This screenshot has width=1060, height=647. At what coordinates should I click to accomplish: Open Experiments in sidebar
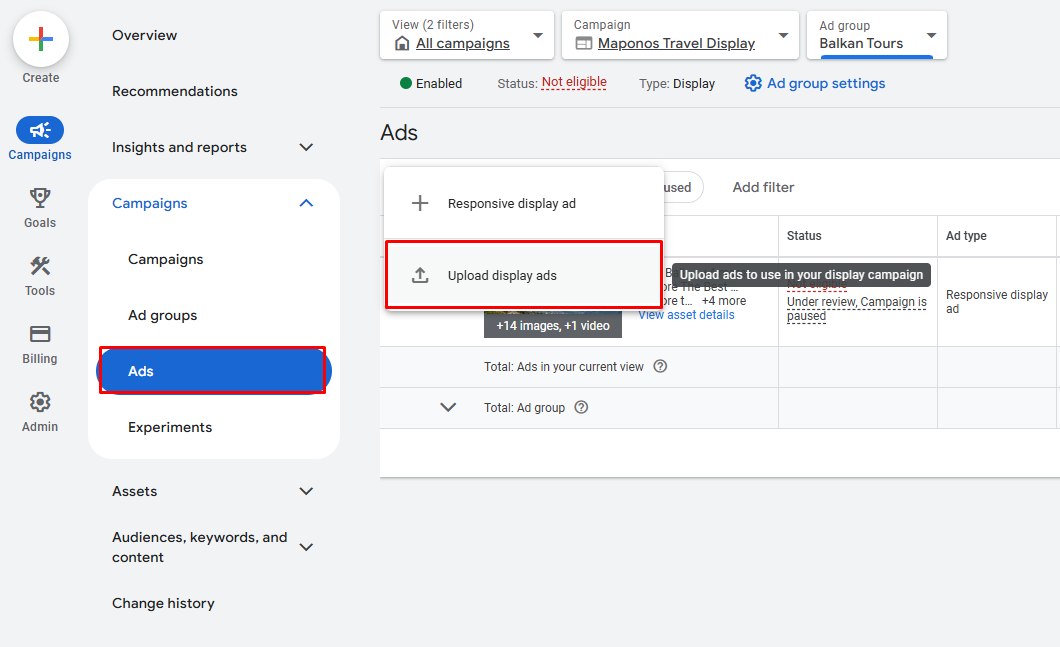tap(170, 427)
